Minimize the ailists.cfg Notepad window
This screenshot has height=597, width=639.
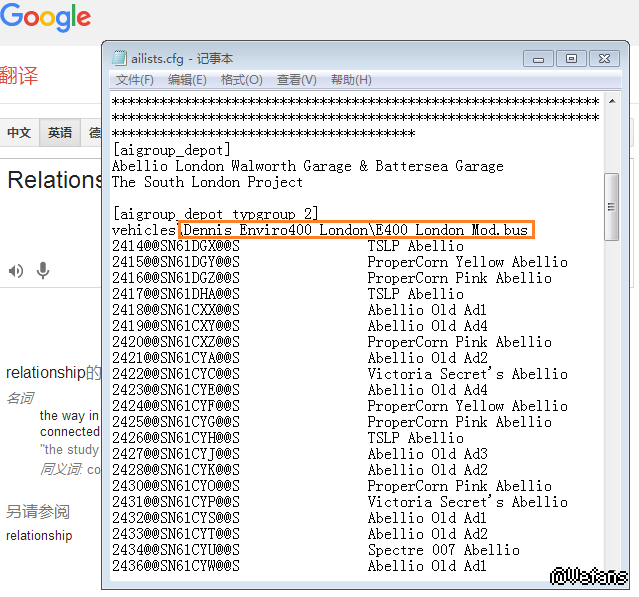pos(538,59)
